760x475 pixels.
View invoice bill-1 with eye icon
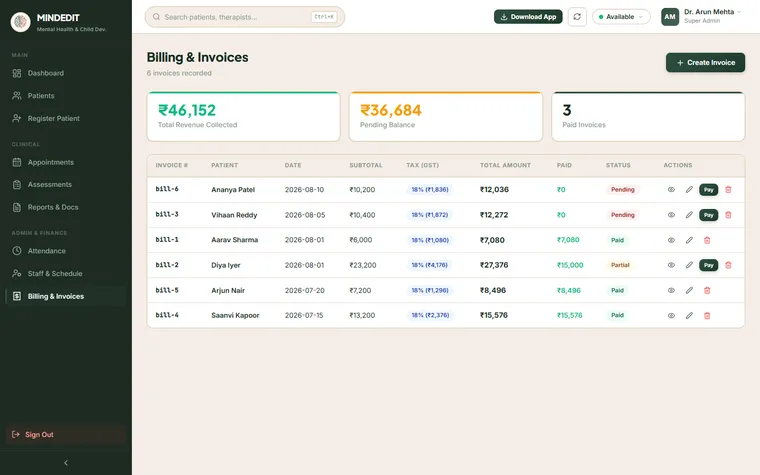tap(671, 240)
